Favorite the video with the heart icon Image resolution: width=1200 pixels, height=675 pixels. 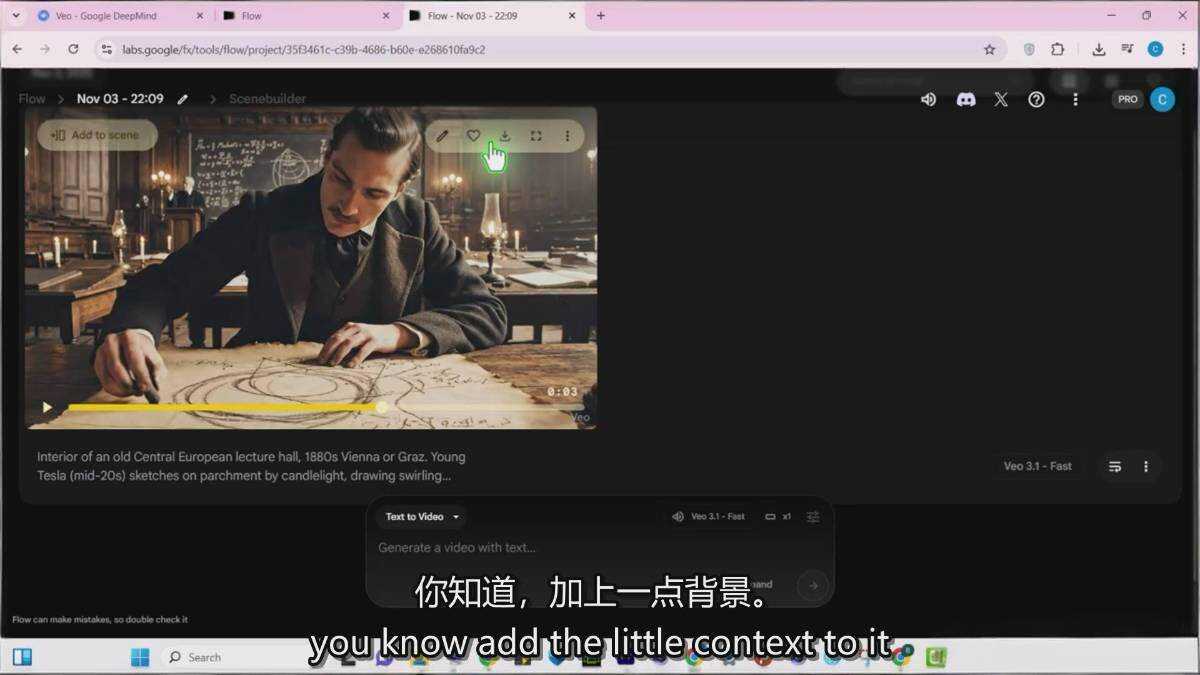[x=474, y=136]
